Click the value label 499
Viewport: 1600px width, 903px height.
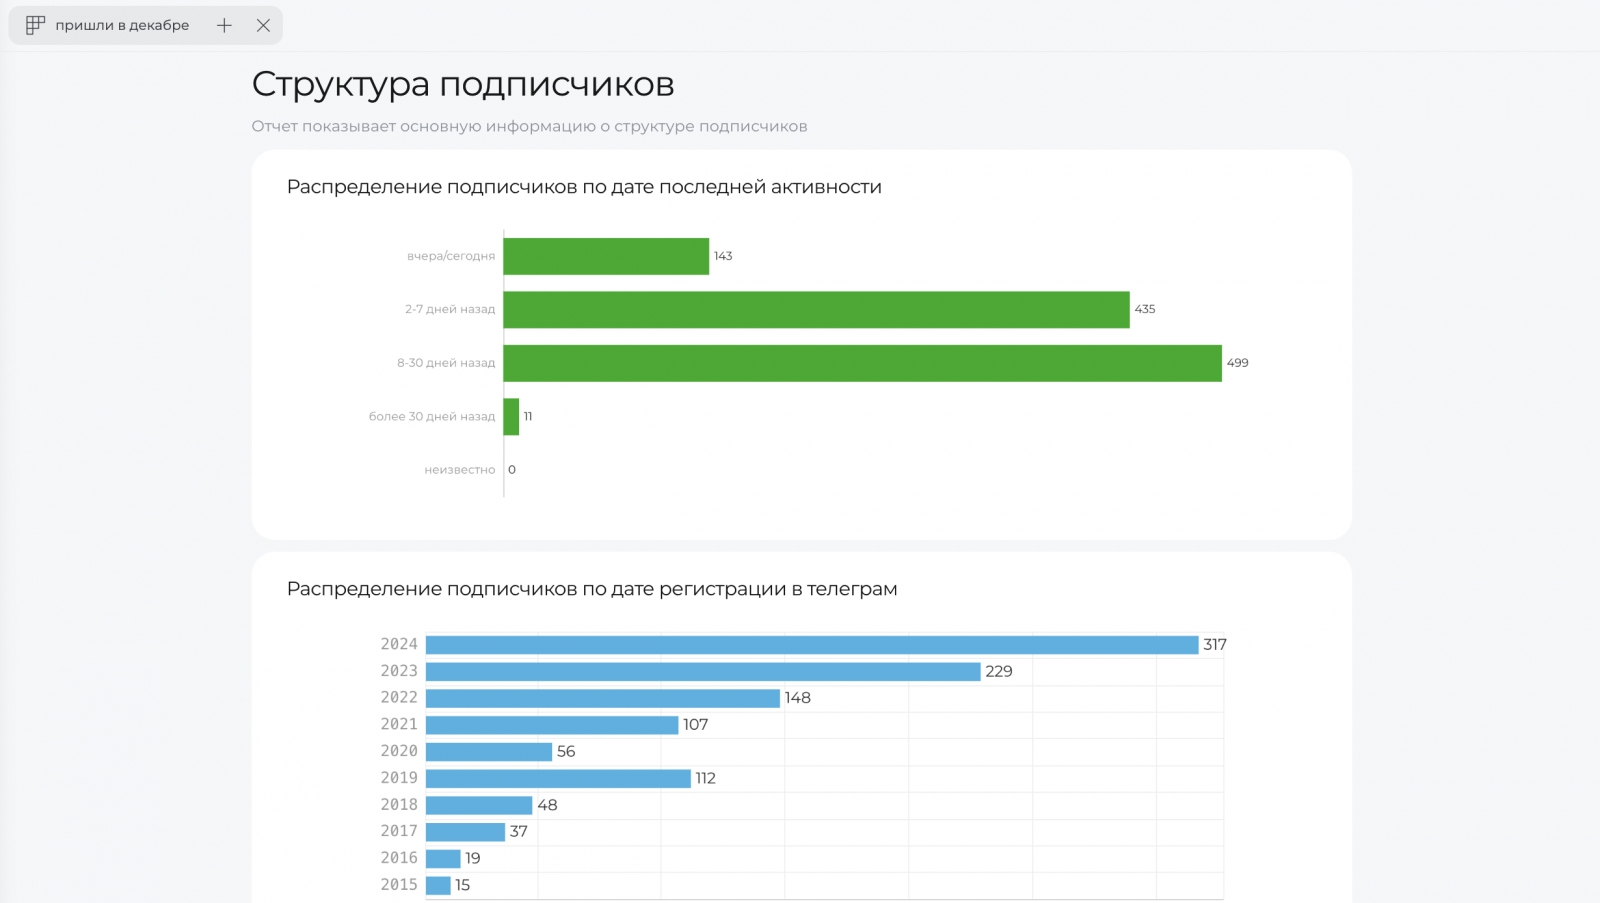click(x=1238, y=363)
